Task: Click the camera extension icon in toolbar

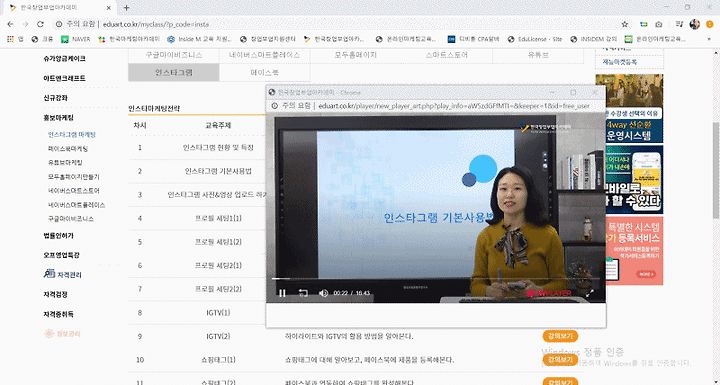Action: (x=659, y=24)
